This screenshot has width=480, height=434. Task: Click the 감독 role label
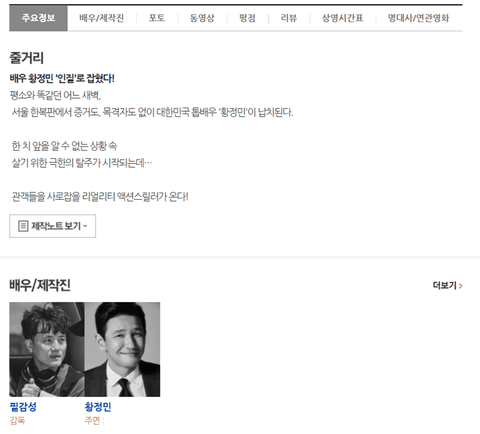coord(17,421)
